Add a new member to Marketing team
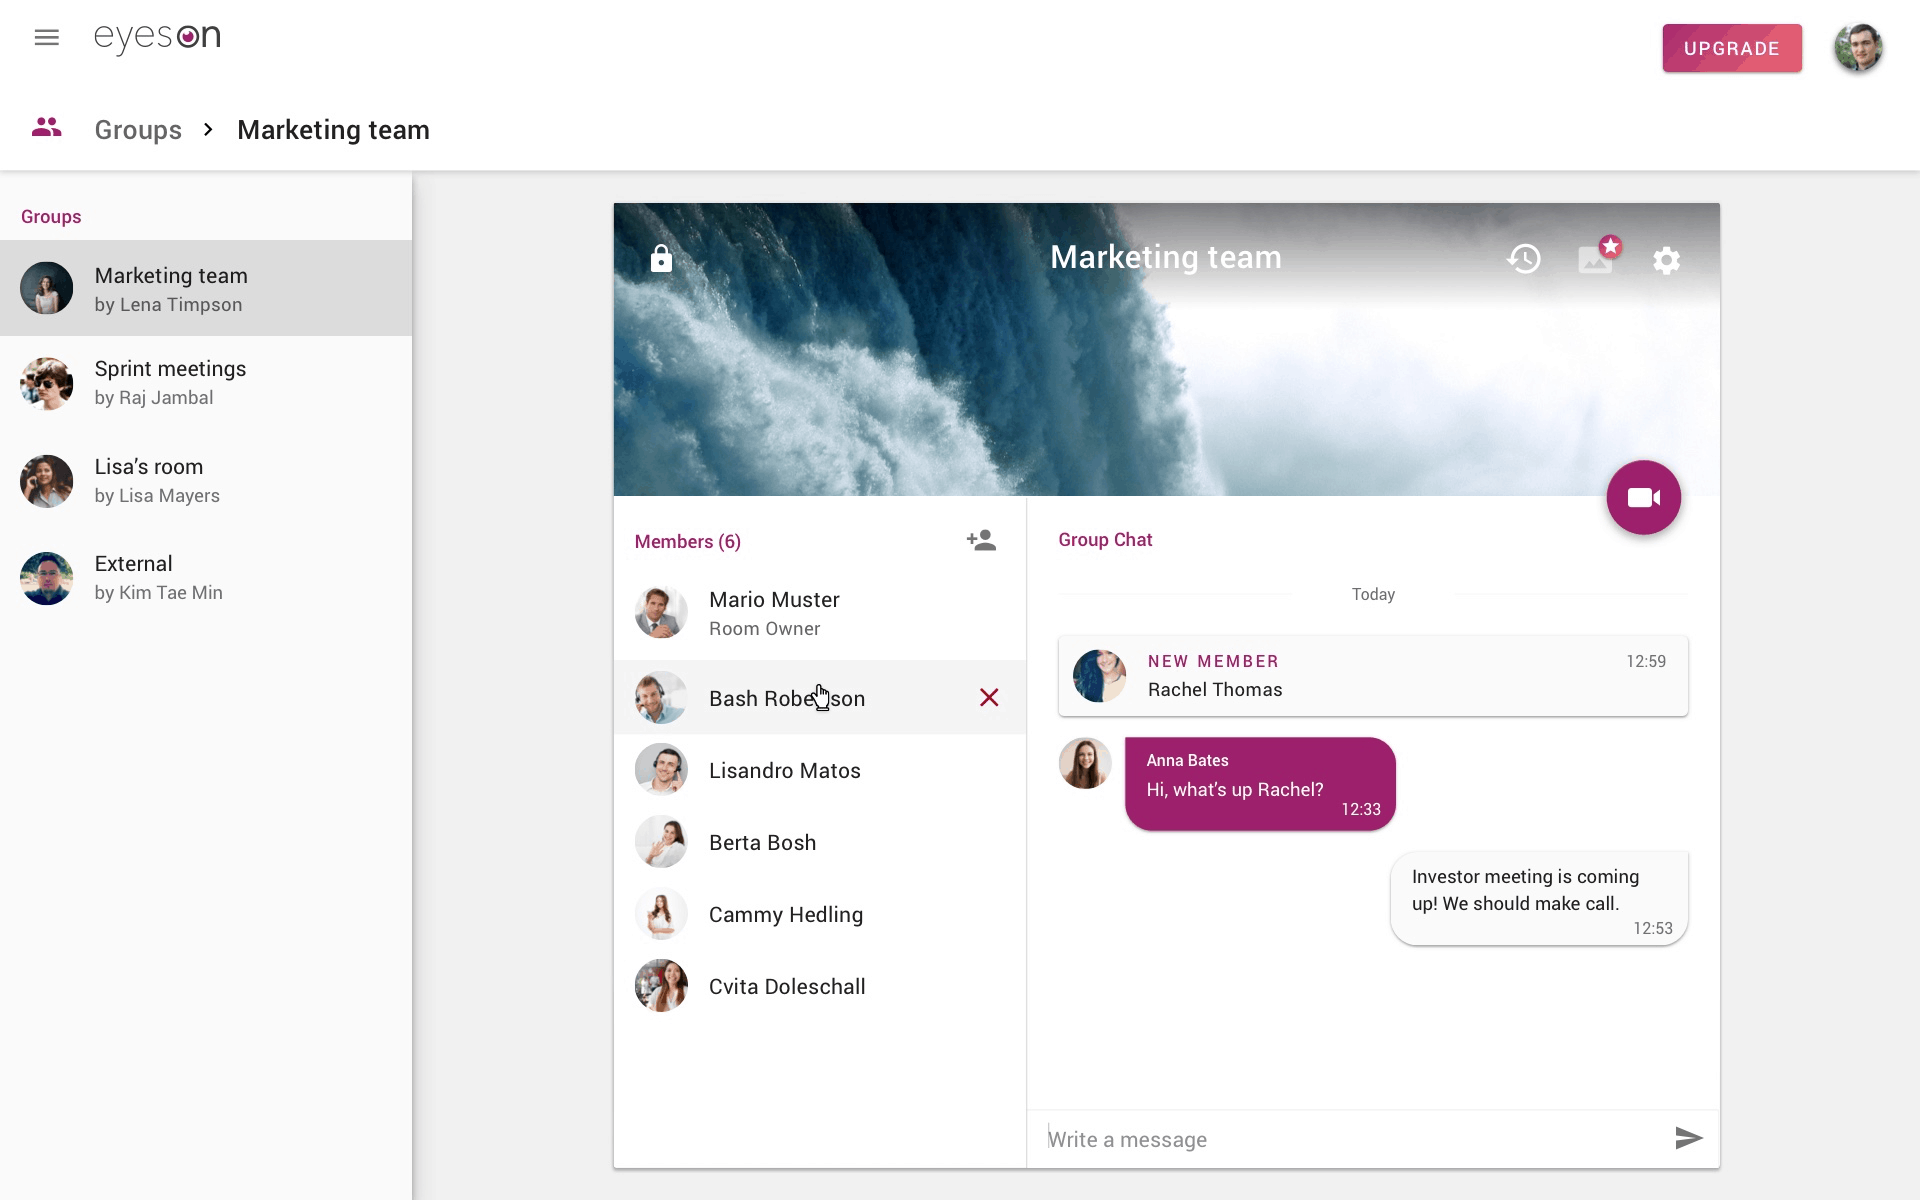 point(981,540)
